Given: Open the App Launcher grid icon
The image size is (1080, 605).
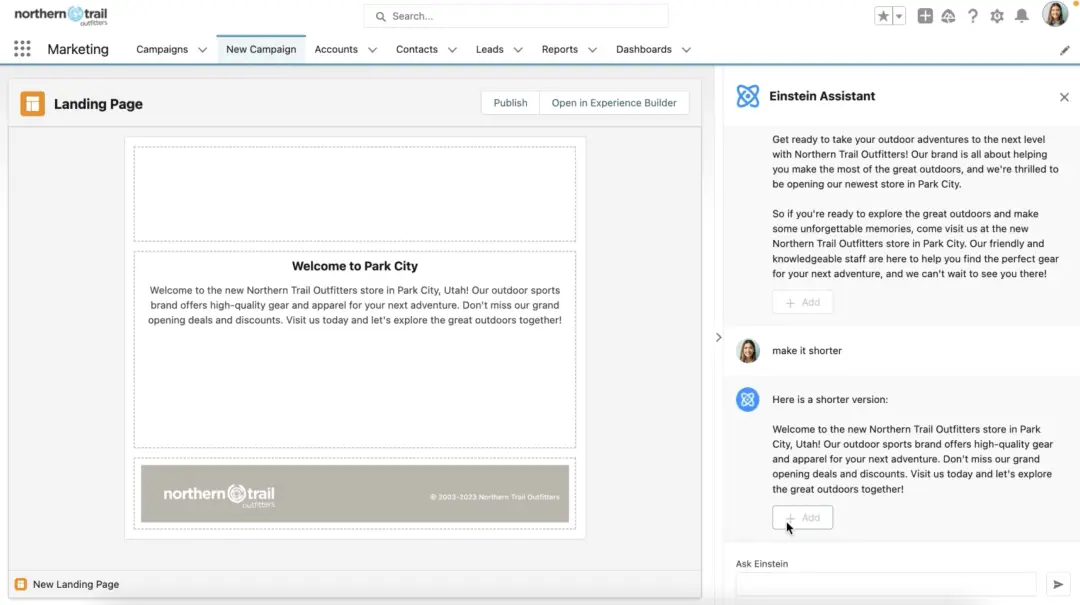Looking at the screenshot, I should pyautogui.click(x=22, y=49).
